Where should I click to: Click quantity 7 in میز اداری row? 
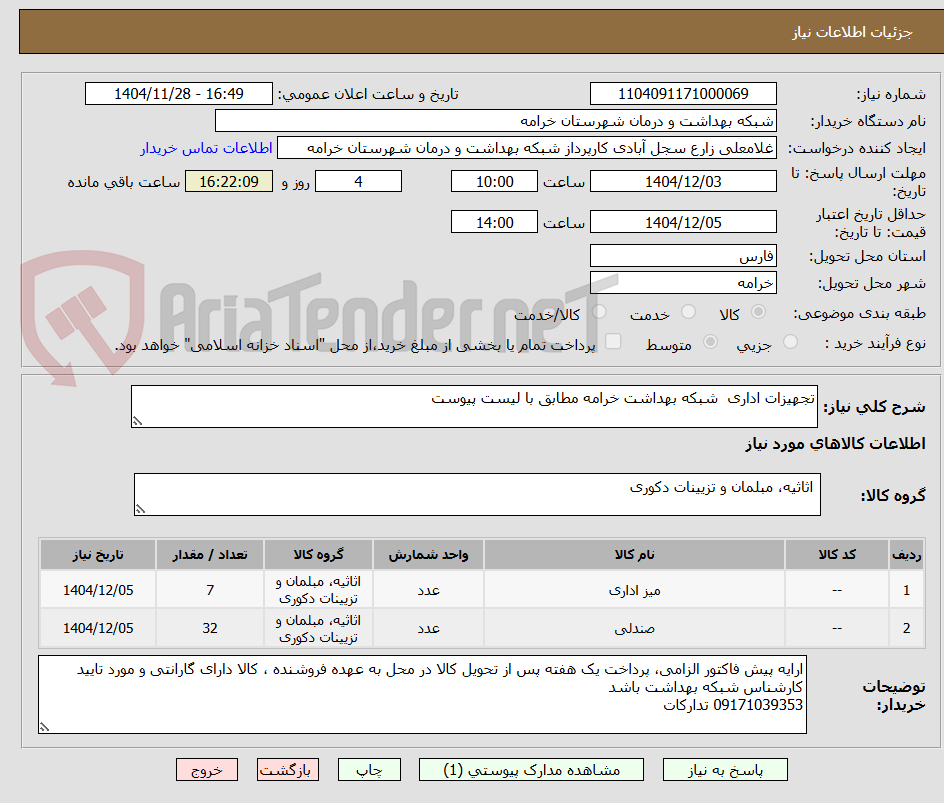tap(210, 590)
